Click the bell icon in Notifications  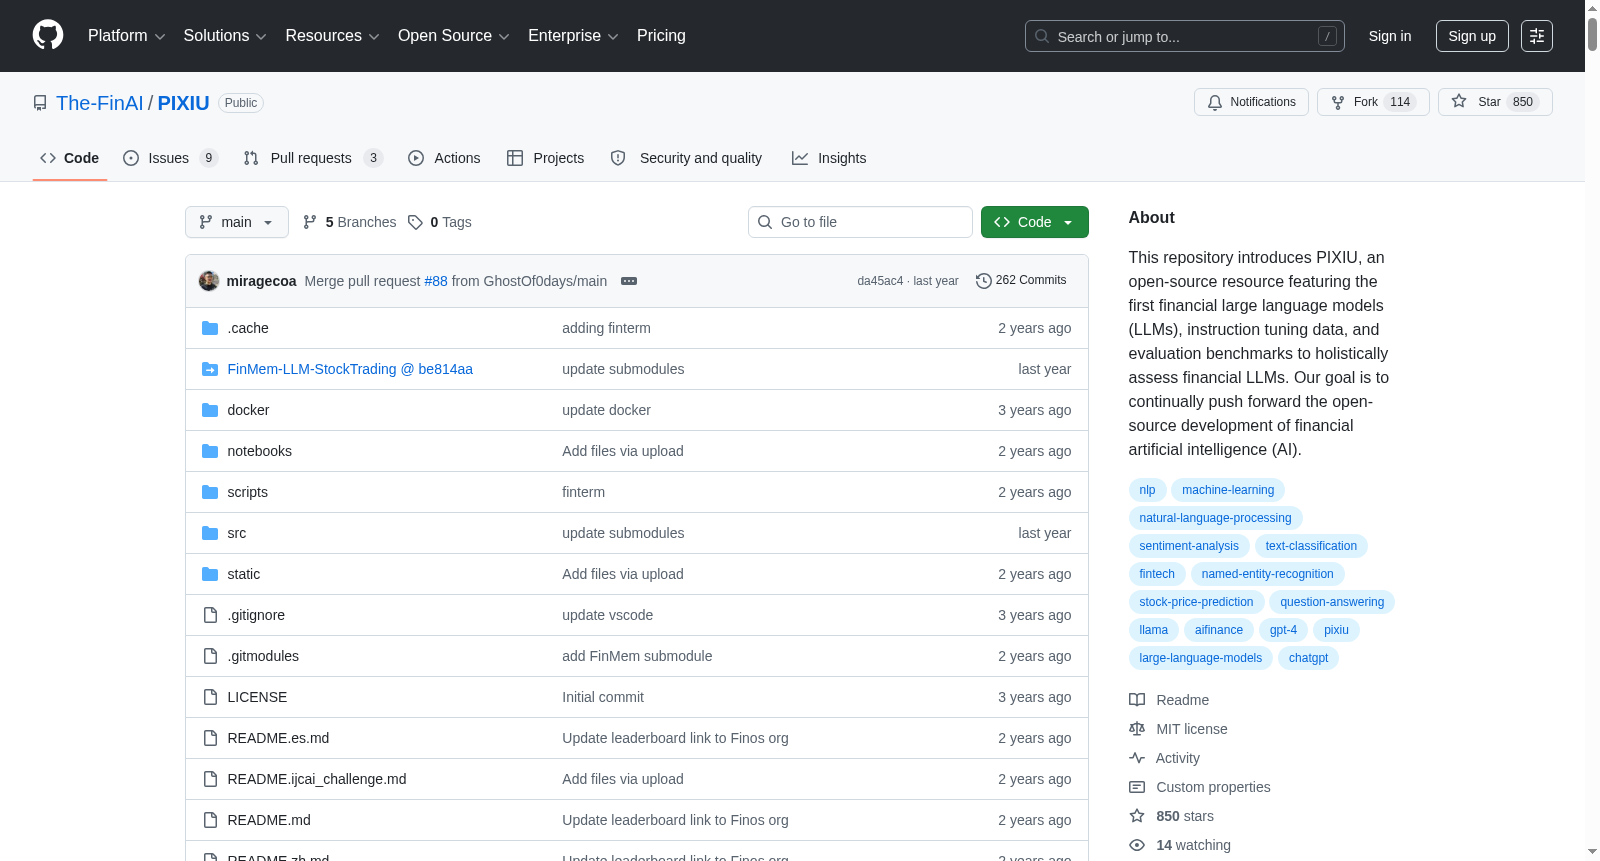coord(1215,102)
